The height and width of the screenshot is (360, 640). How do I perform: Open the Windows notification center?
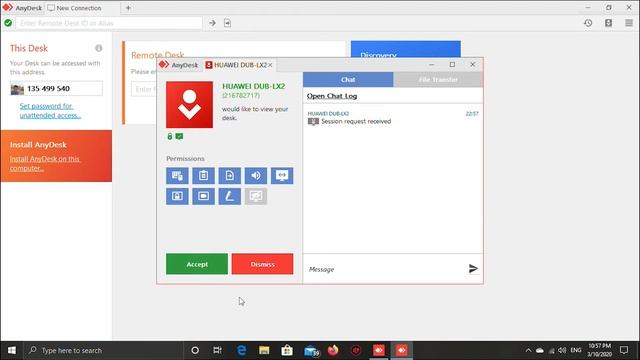624,350
